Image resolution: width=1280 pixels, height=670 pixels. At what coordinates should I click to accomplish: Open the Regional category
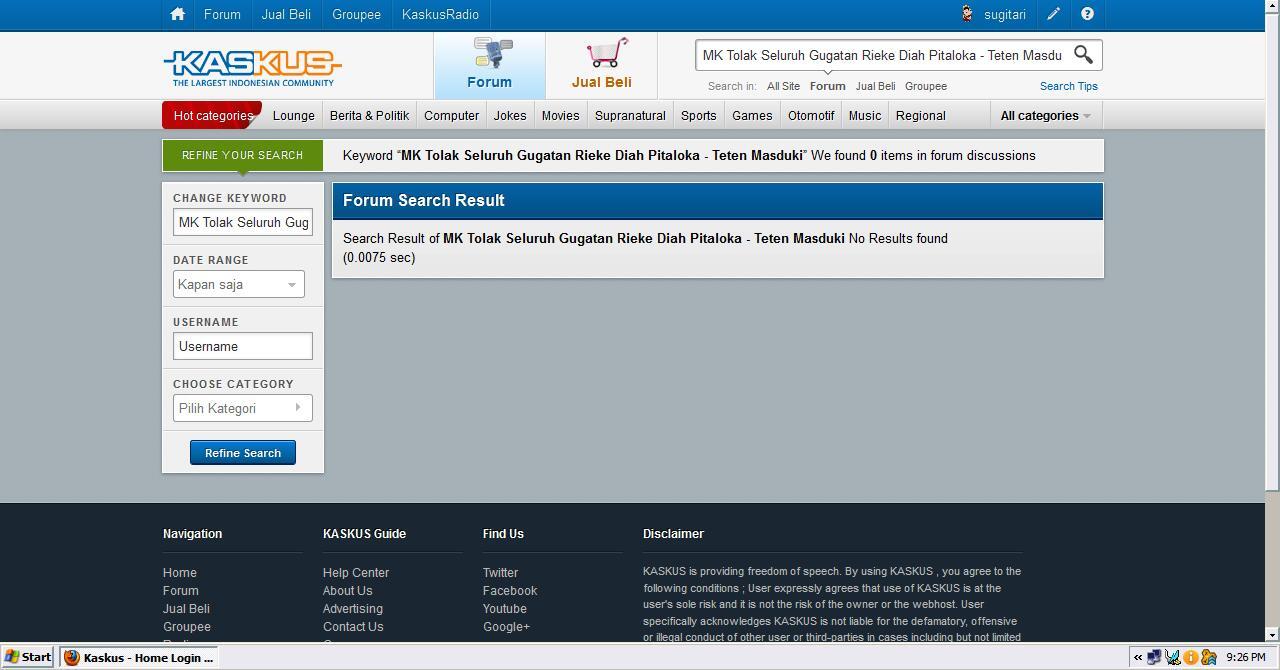(921, 115)
